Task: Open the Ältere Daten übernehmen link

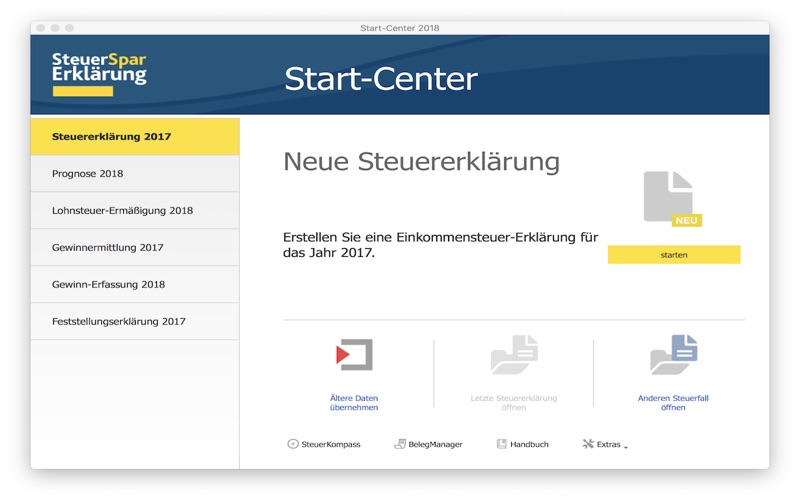Action: [354, 403]
